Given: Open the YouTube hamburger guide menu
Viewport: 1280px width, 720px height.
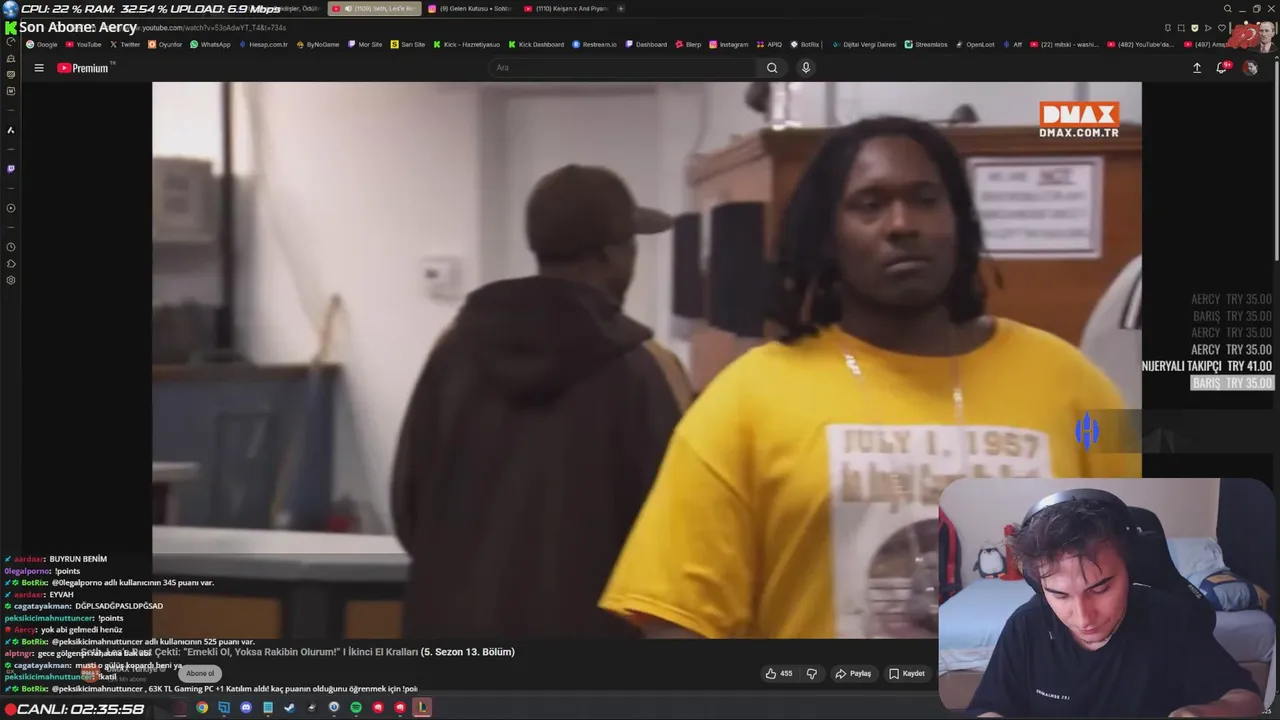Looking at the screenshot, I should point(39,68).
